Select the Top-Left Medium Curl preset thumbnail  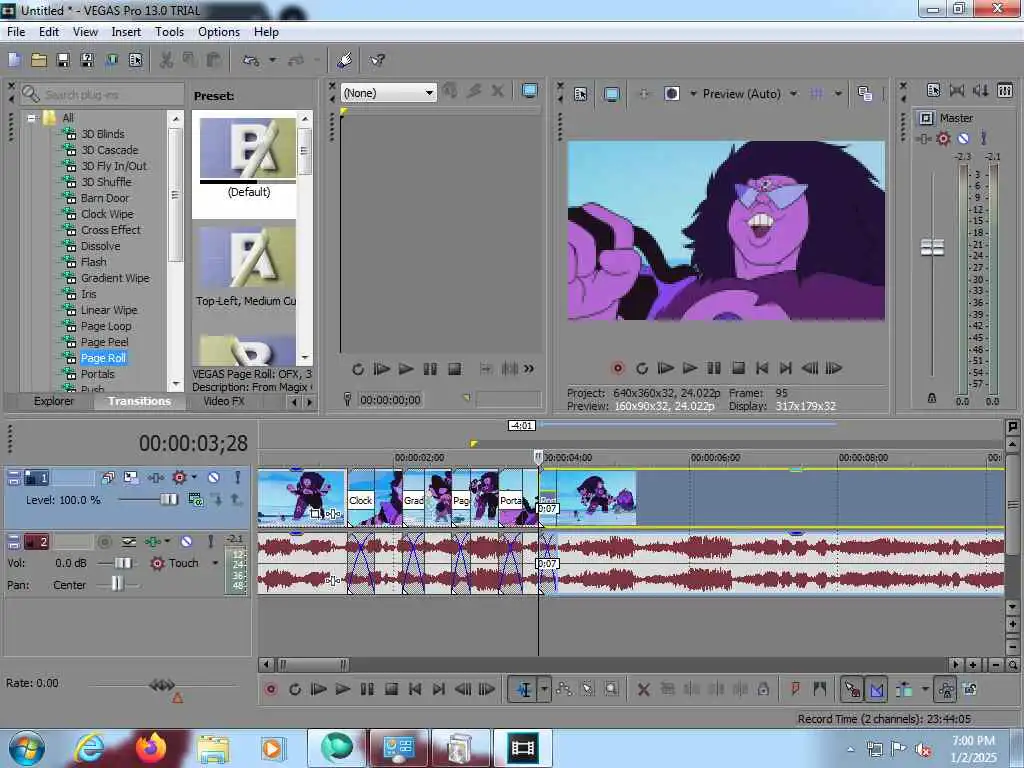point(248,258)
